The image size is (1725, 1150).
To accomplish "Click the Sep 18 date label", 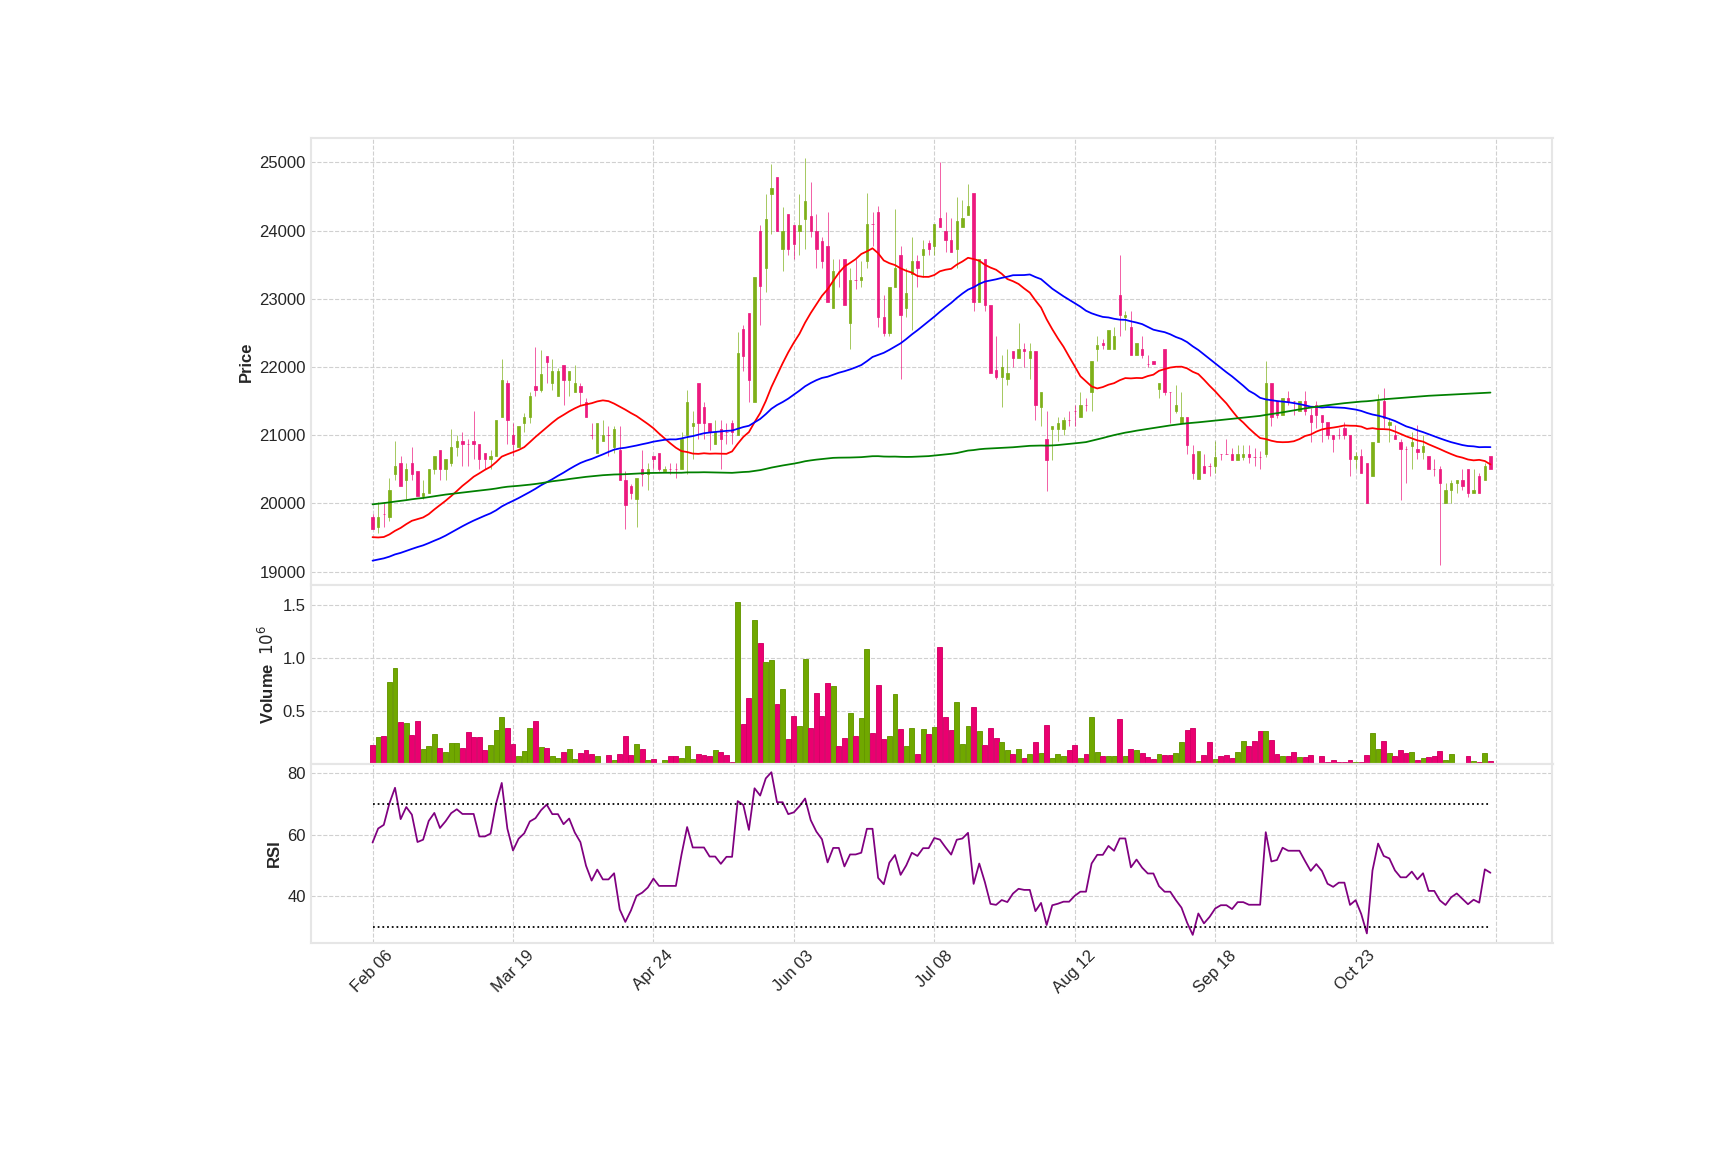I will [x=1214, y=971].
